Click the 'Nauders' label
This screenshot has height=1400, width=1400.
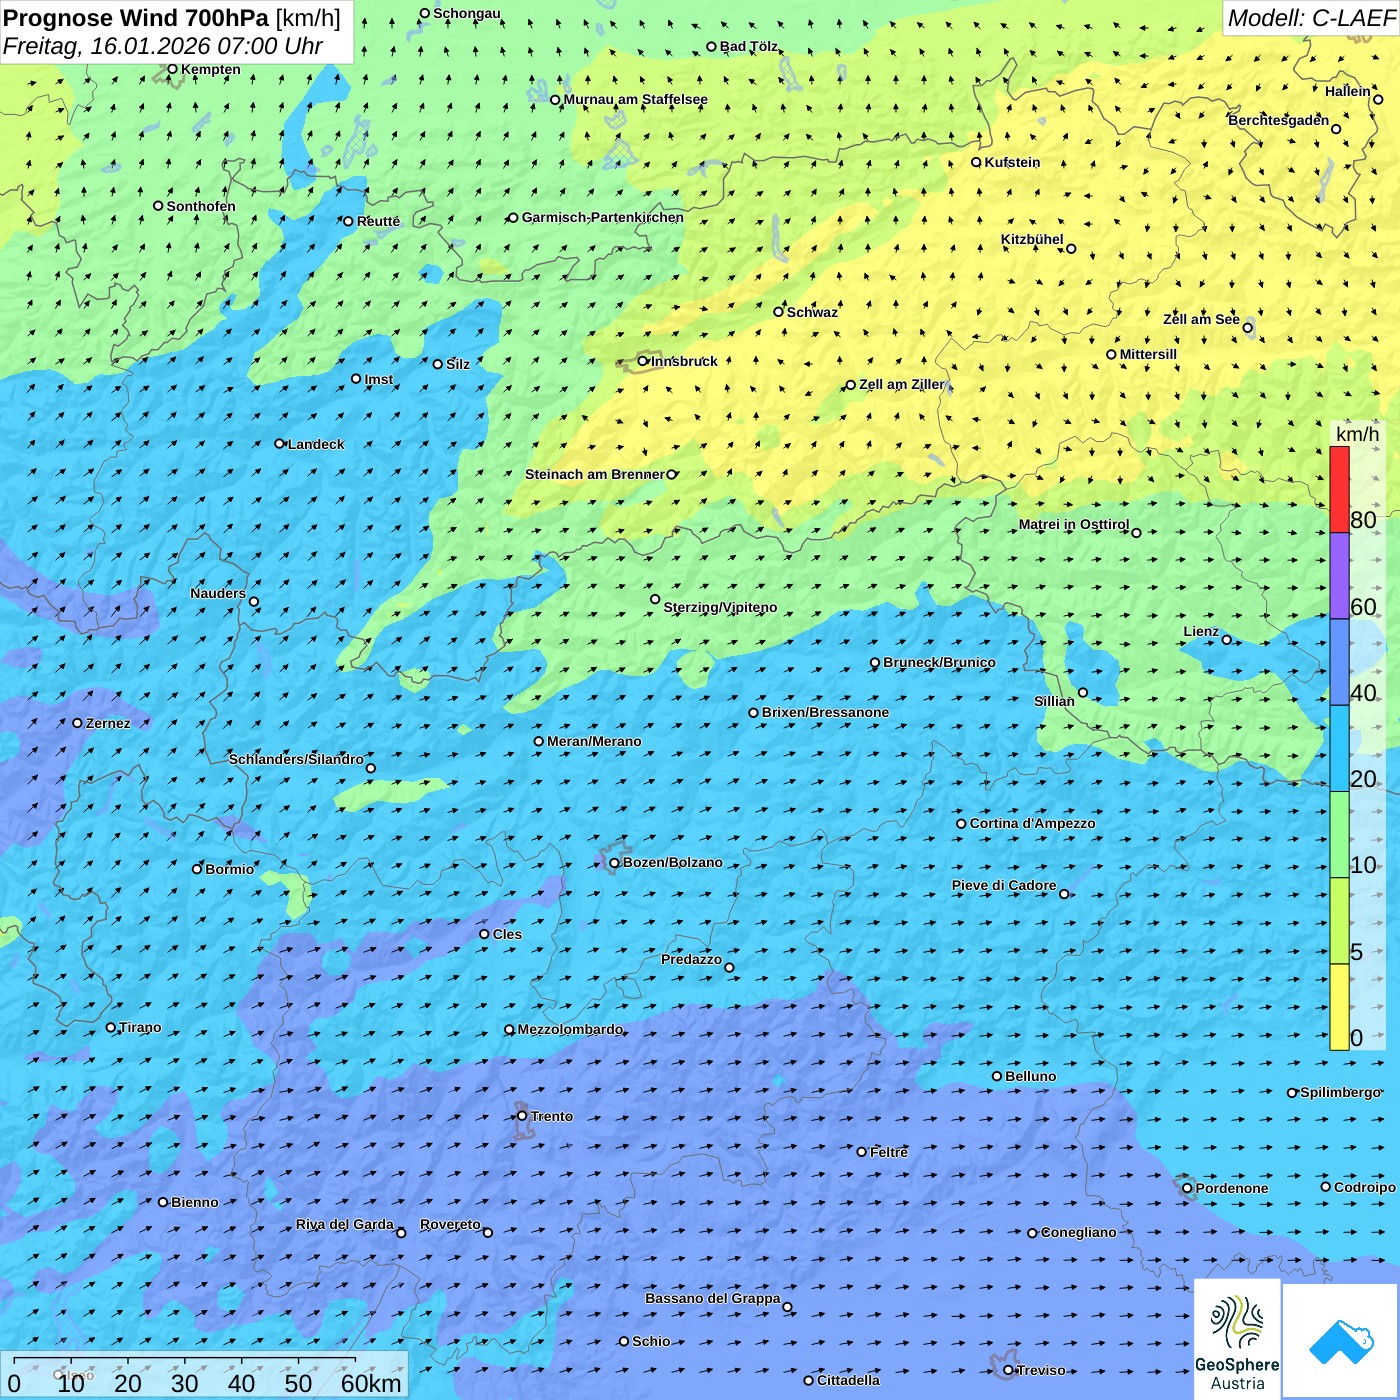coord(218,593)
